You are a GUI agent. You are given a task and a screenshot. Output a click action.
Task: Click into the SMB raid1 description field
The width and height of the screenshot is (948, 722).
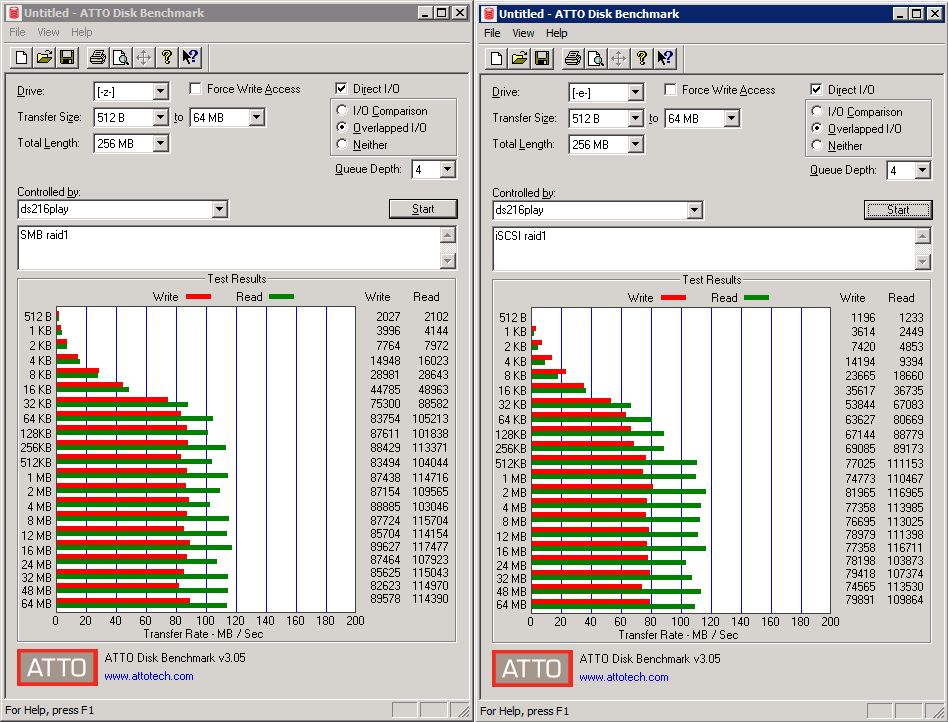tap(230, 248)
